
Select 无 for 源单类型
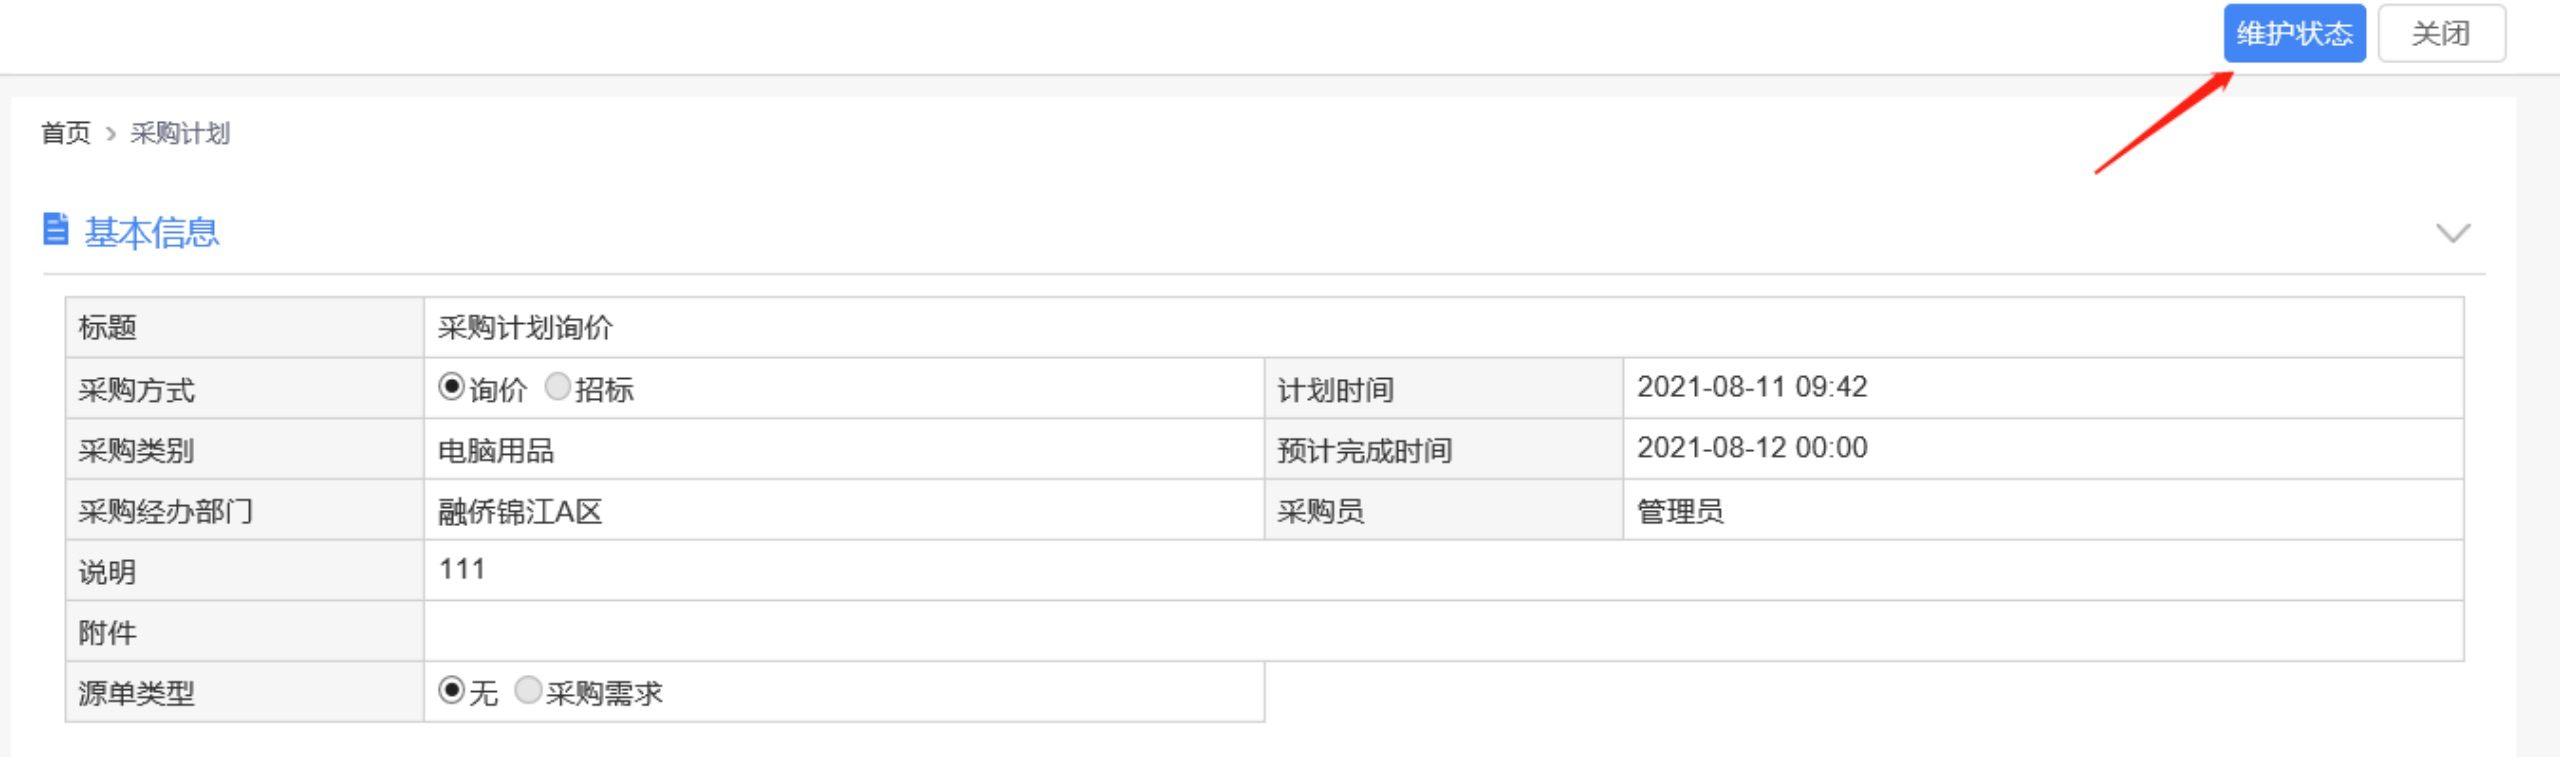[451, 690]
